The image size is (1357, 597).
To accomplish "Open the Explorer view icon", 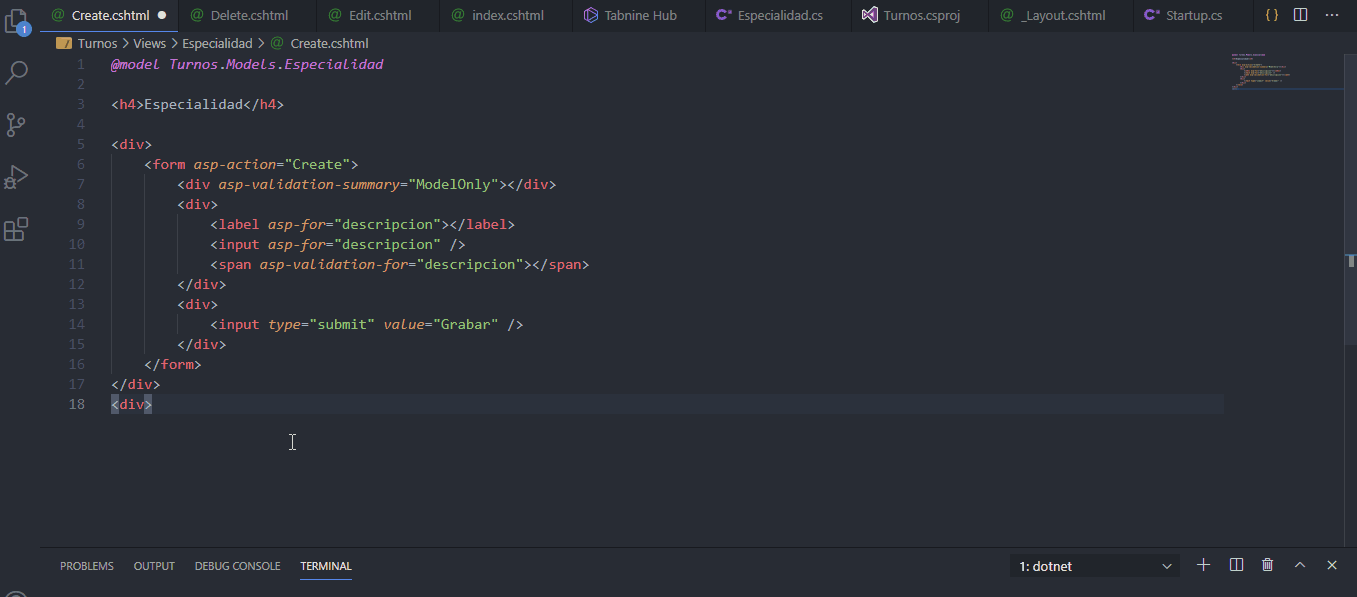I will tap(16, 21).
